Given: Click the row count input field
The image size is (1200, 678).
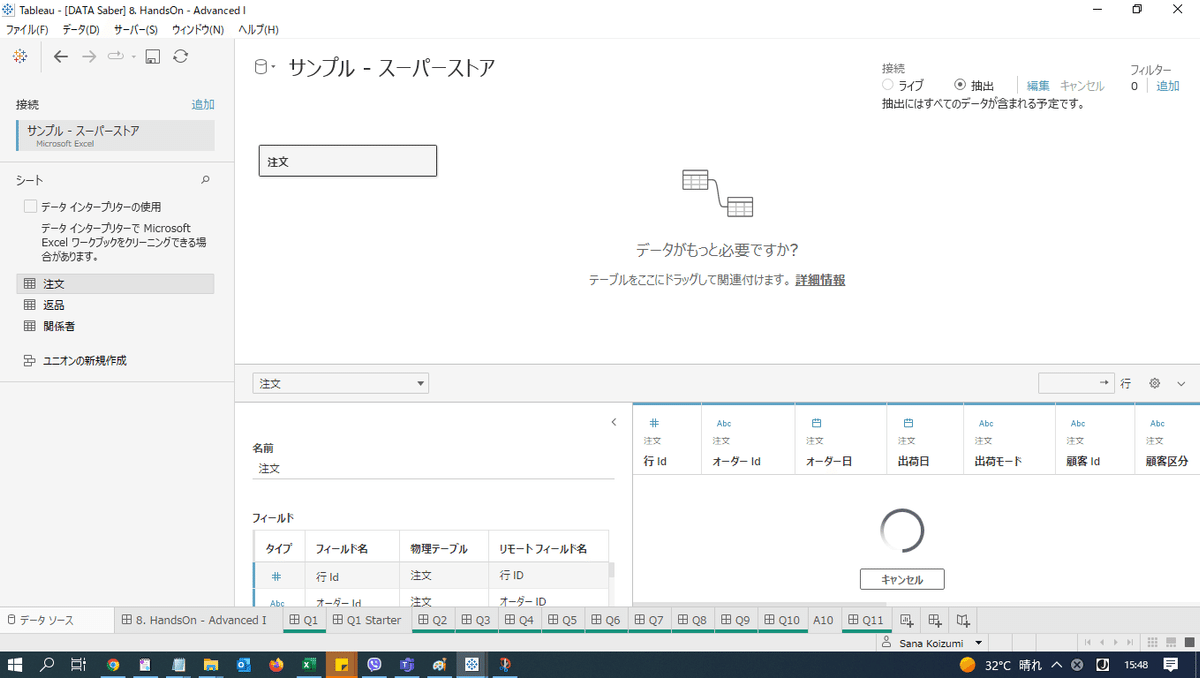Looking at the screenshot, I should 1076,383.
